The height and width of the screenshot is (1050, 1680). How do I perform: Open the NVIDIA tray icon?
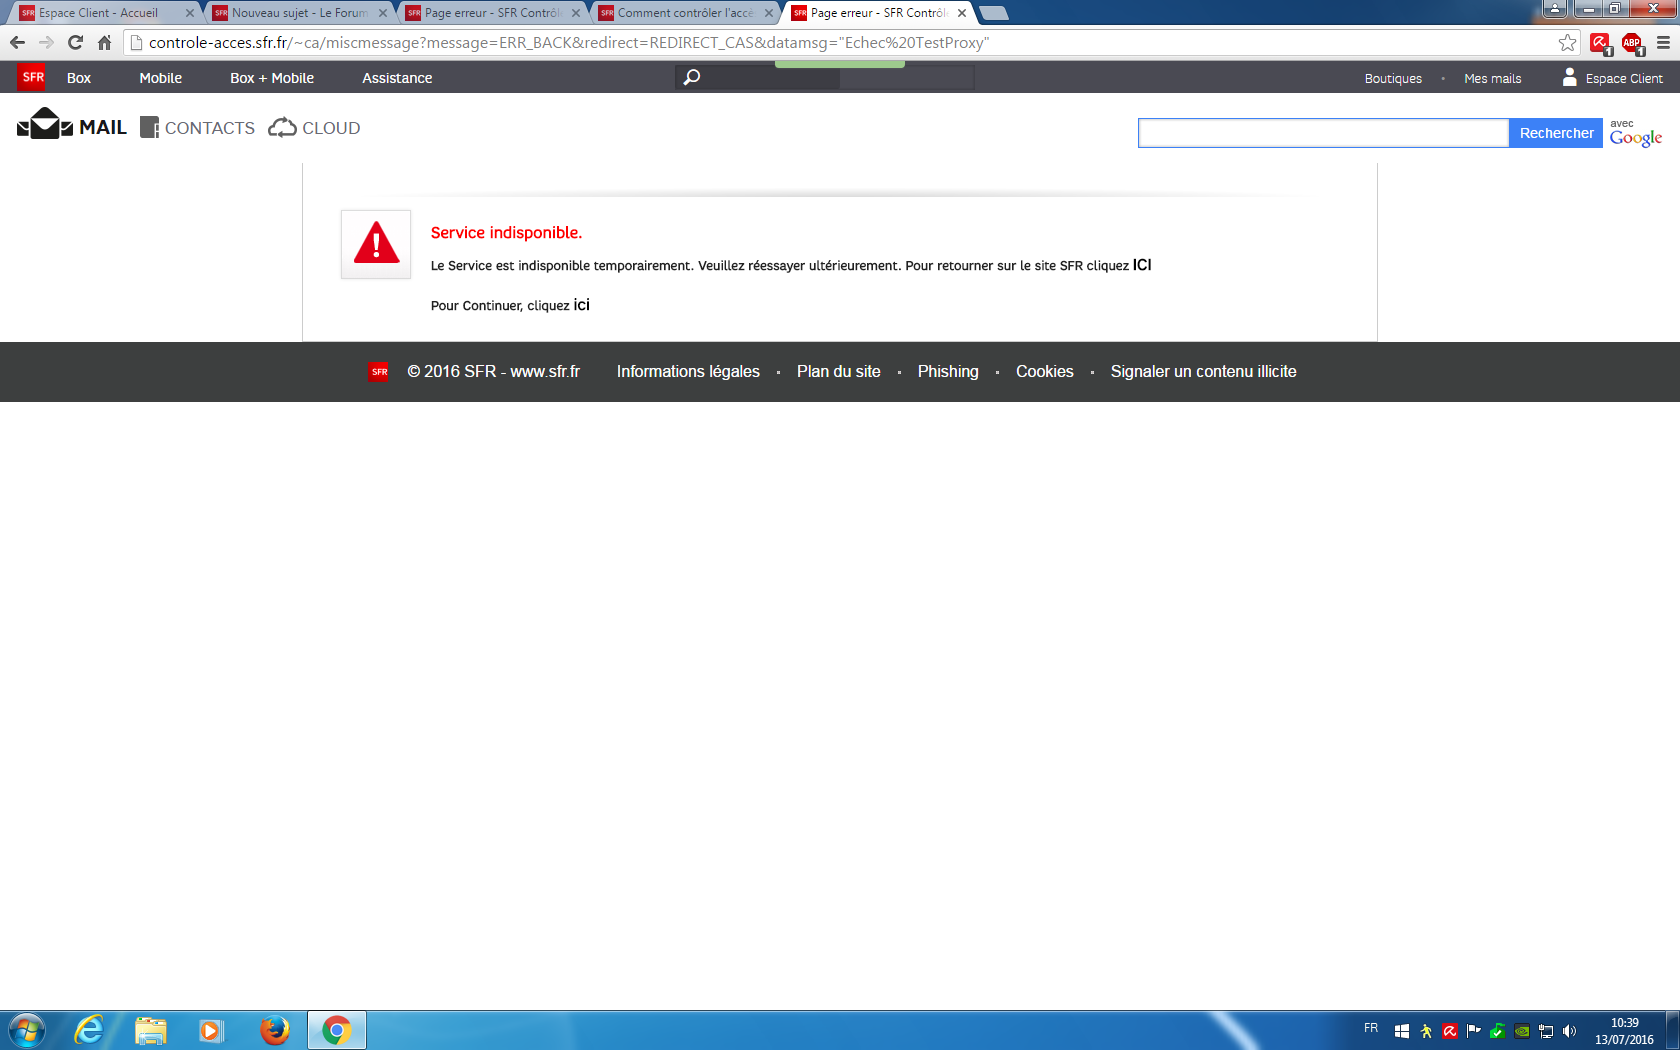point(1522,1031)
